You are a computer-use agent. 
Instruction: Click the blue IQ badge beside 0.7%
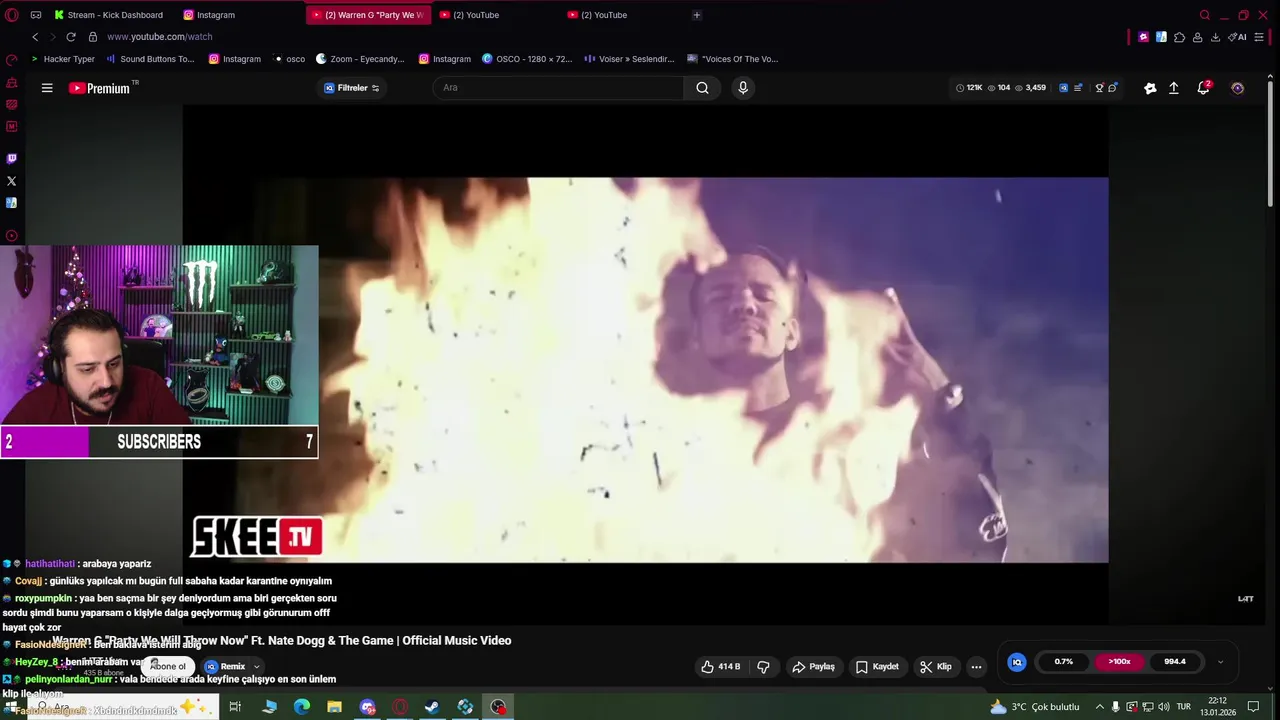click(x=1017, y=662)
